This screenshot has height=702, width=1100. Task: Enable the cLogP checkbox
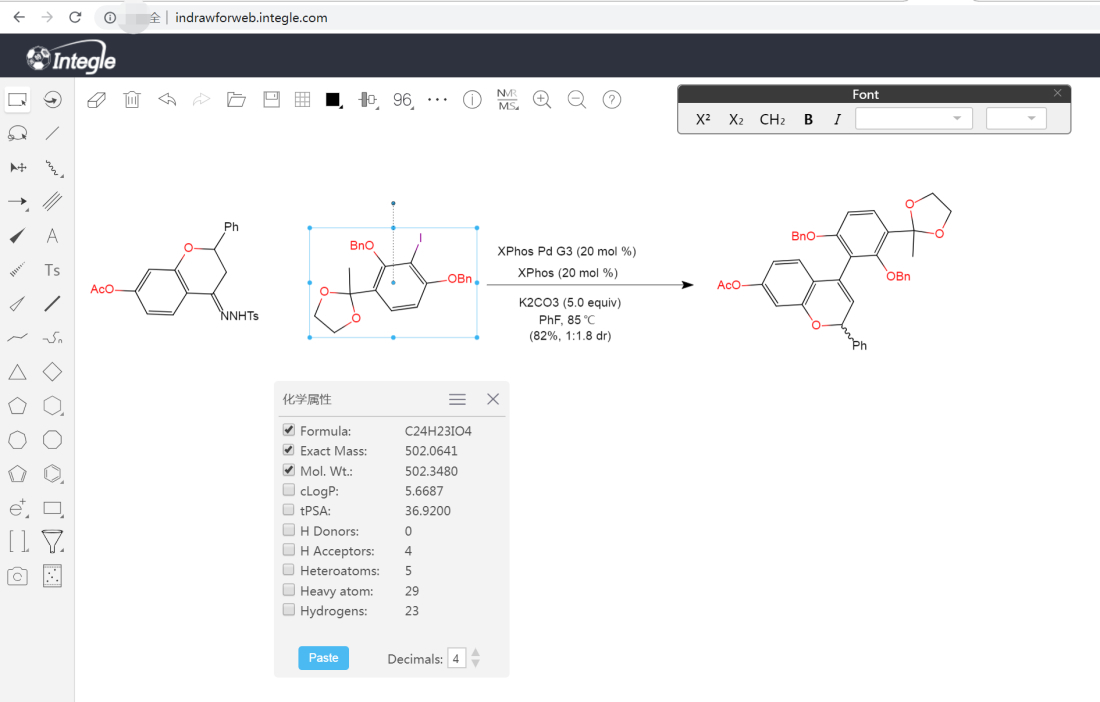pyautogui.click(x=289, y=491)
